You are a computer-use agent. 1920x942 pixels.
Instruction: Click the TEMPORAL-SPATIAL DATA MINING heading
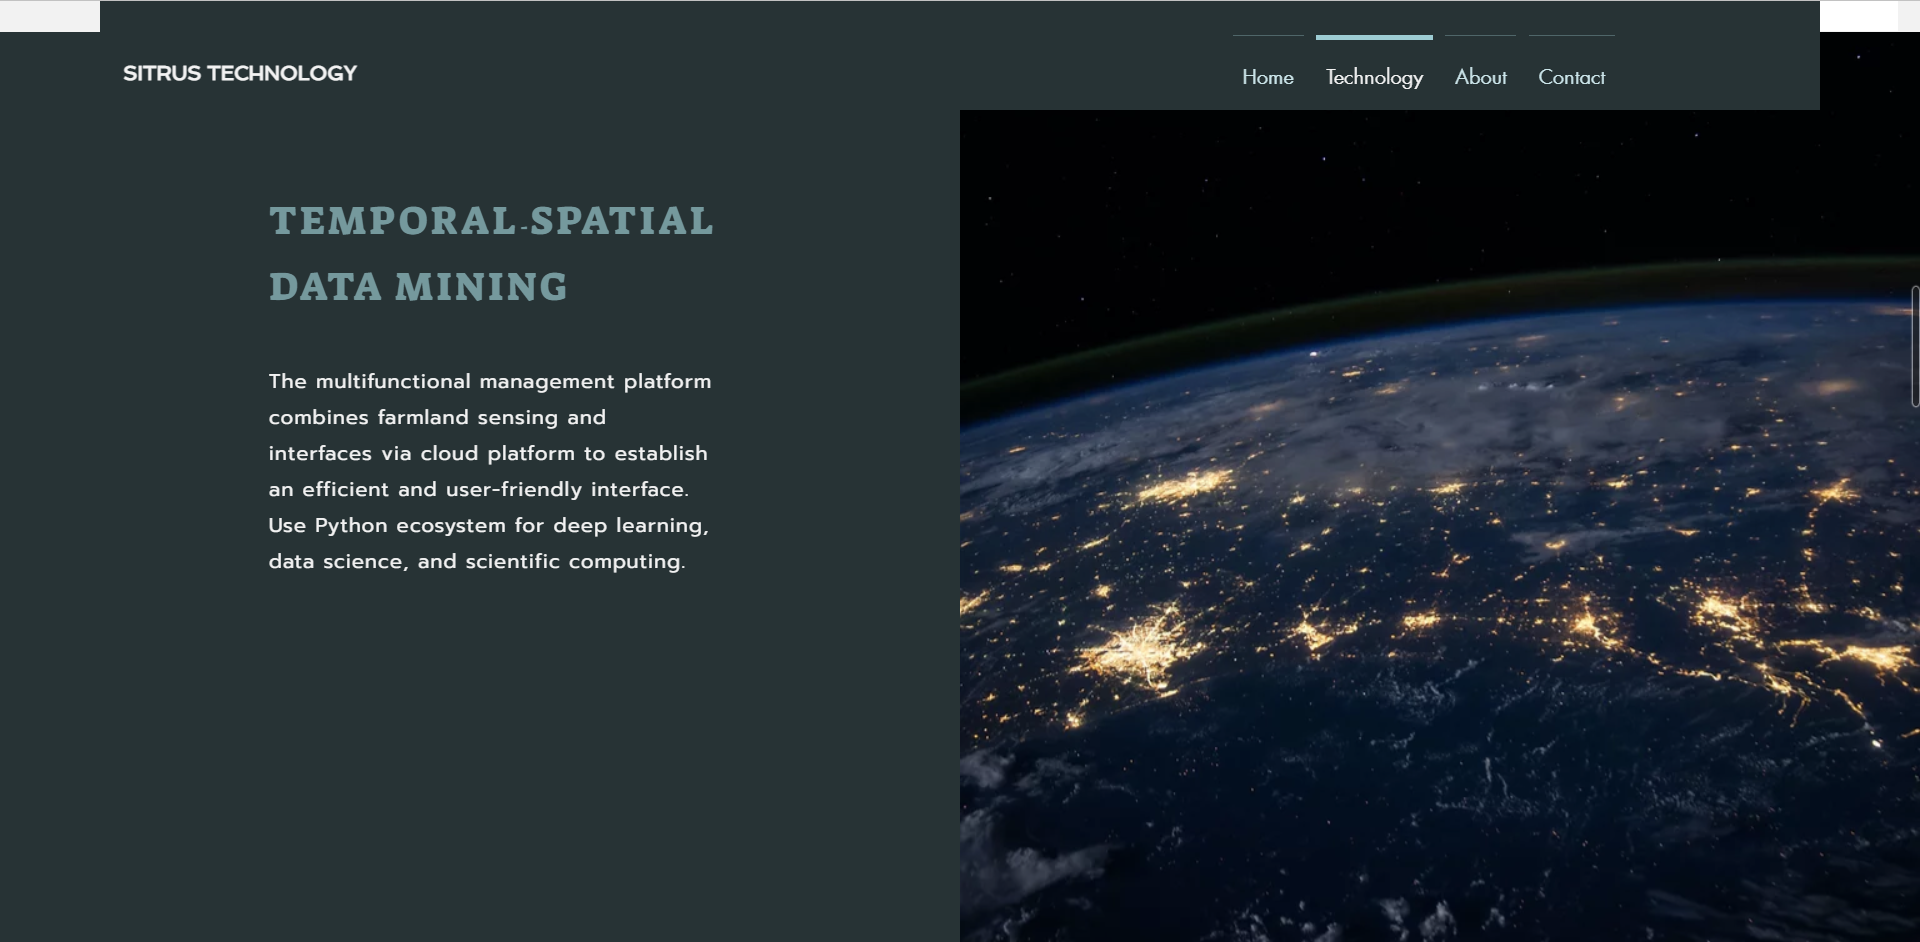491,254
